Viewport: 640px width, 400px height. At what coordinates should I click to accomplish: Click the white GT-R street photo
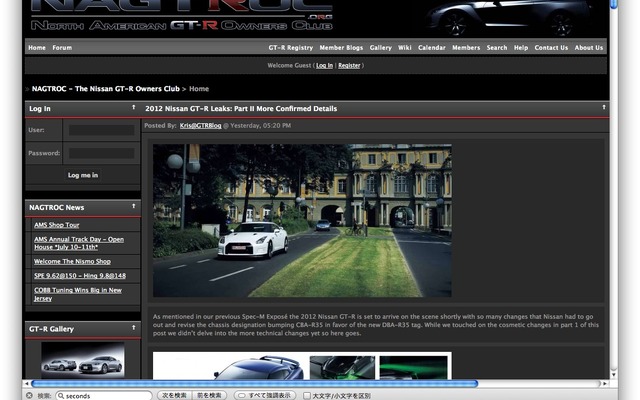(302, 220)
